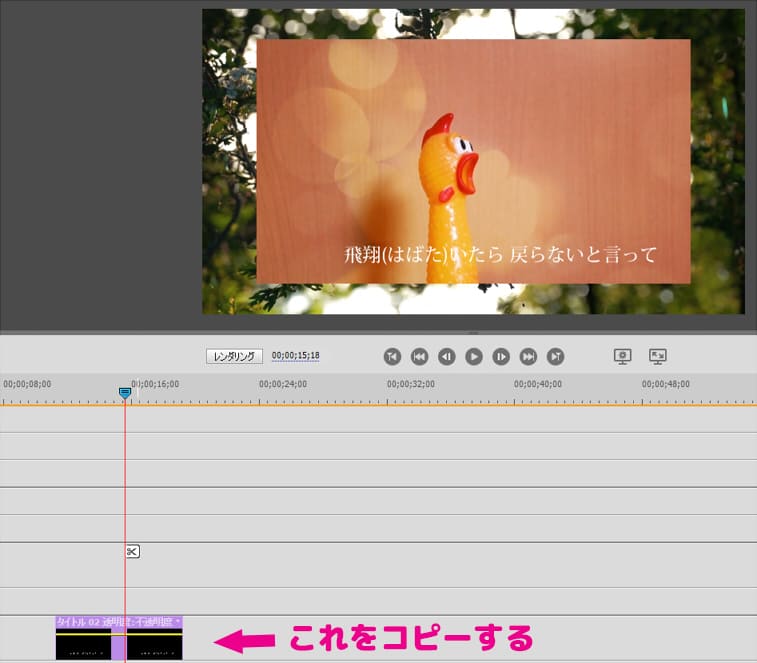Screen dimensions: 757x663
Task: Click the レンダリング button
Action: click(x=235, y=356)
